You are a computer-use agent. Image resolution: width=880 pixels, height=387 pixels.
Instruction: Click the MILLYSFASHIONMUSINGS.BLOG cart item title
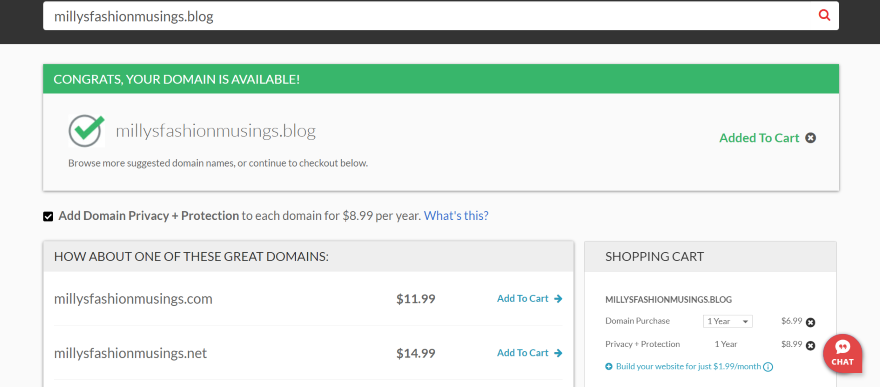point(668,300)
